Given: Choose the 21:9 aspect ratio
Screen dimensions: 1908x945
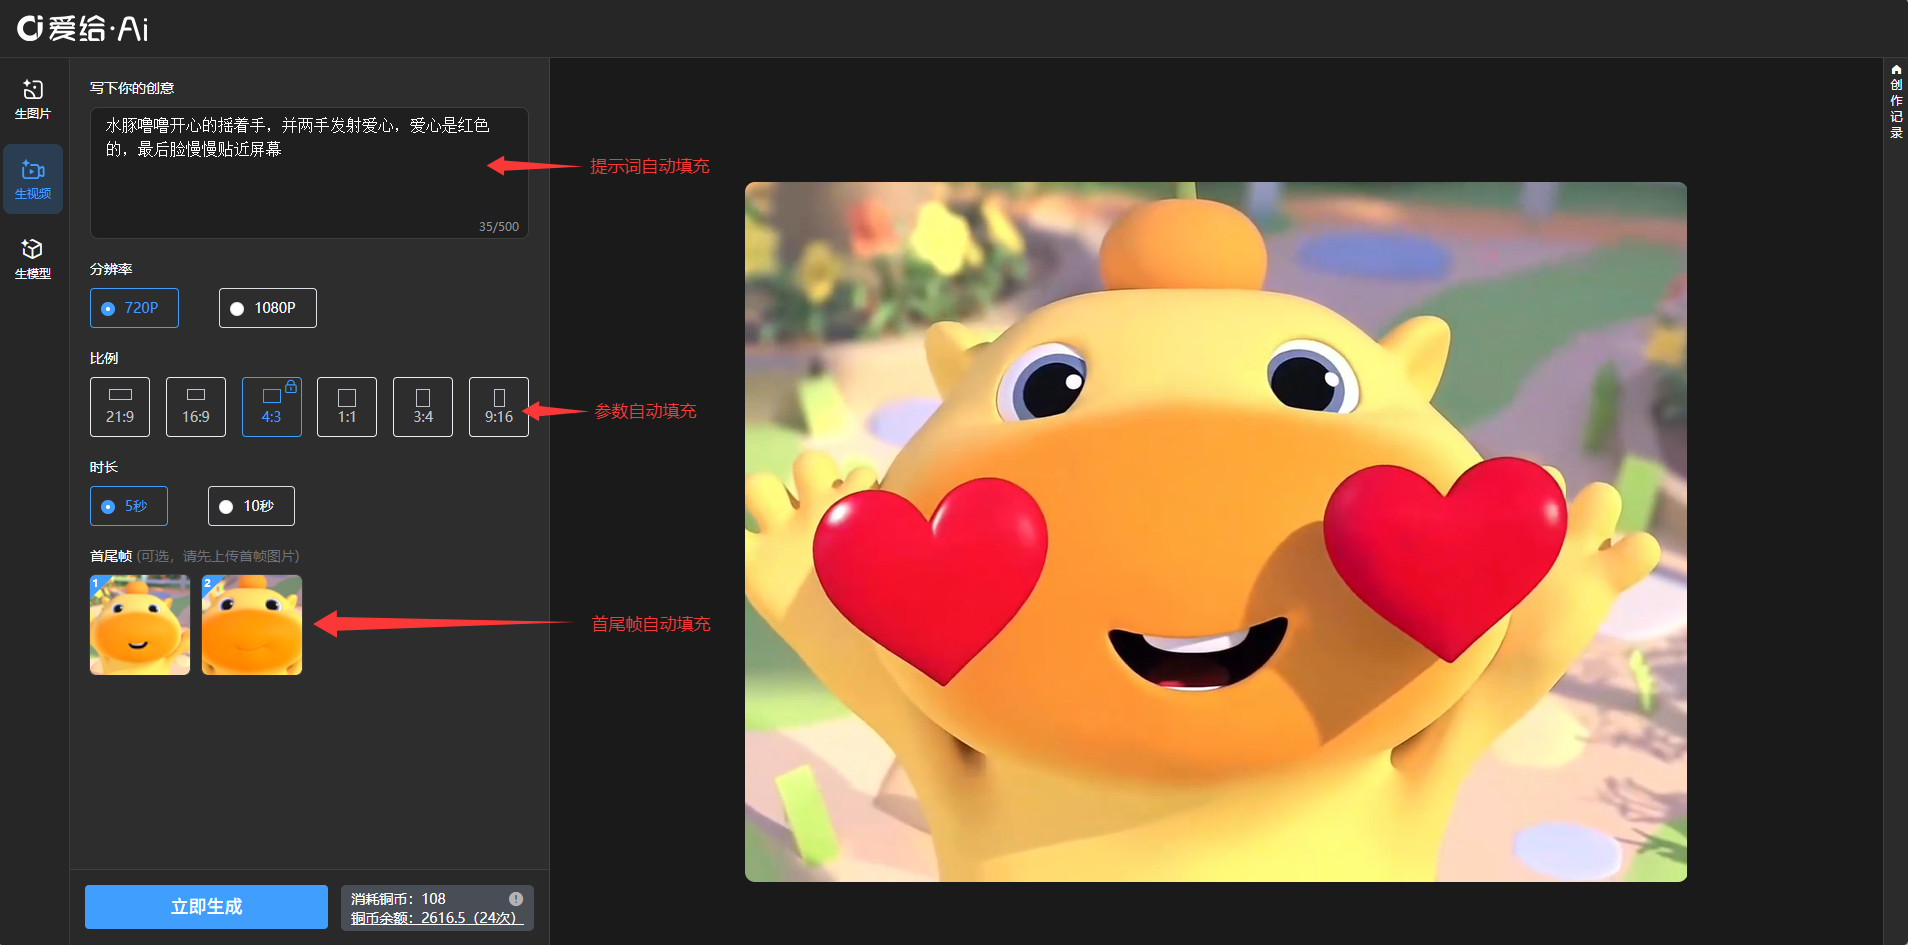Looking at the screenshot, I should [x=120, y=407].
